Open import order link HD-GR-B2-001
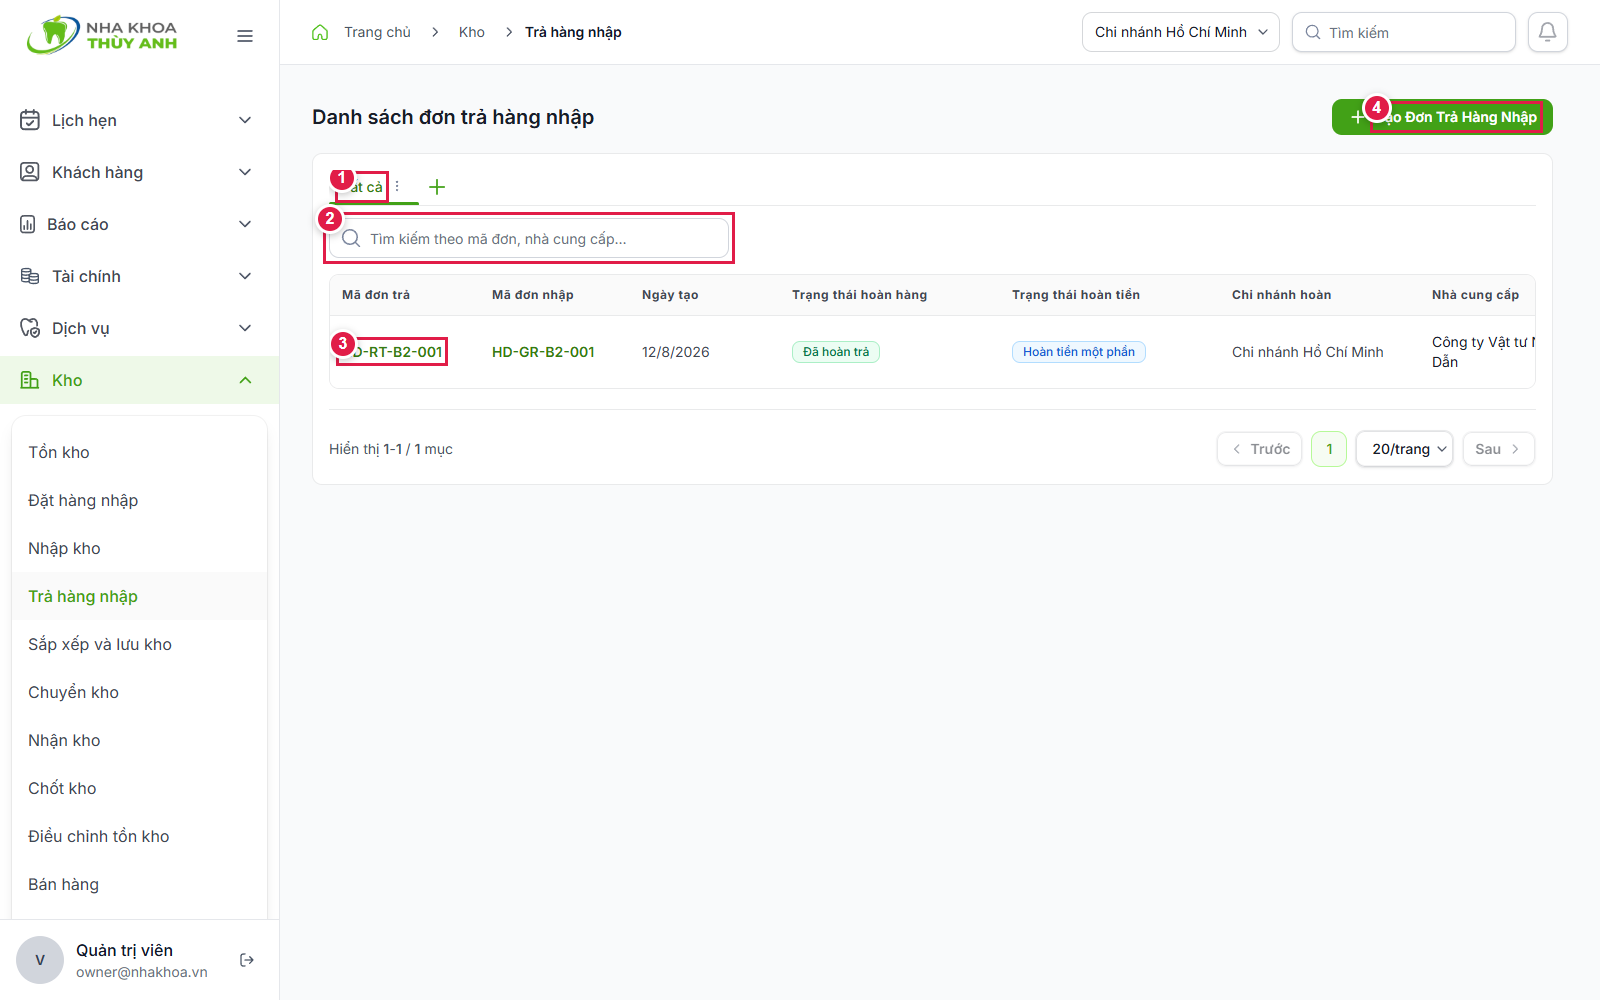The image size is (1600, 1000). click(543, 352)
